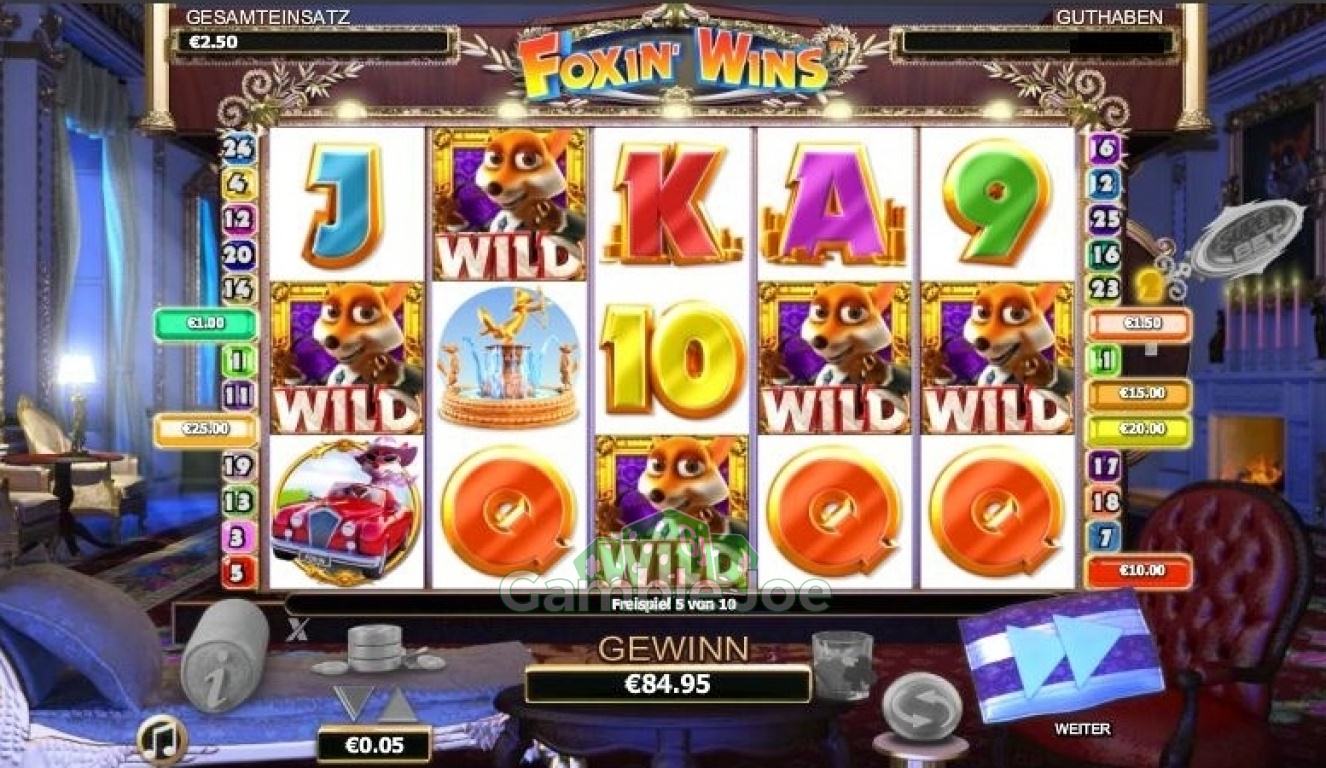Image resolution: width=1326 pixels, height=768 pixels.
Task: Increase coin value with up arrow
Action: click(x=397, y=703)
